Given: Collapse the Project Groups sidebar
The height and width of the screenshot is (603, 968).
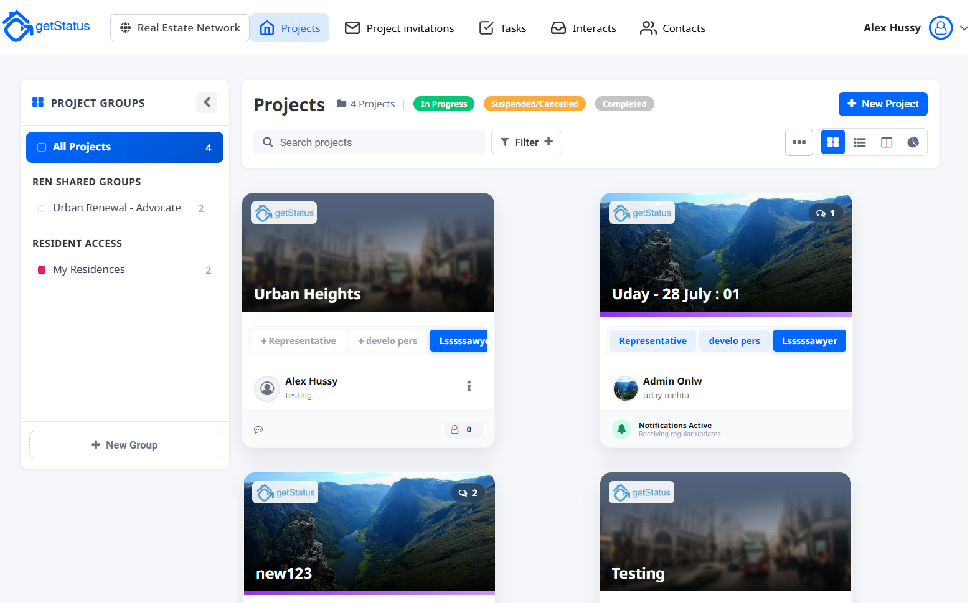Looking at the screenshot, I should [207, 102].
